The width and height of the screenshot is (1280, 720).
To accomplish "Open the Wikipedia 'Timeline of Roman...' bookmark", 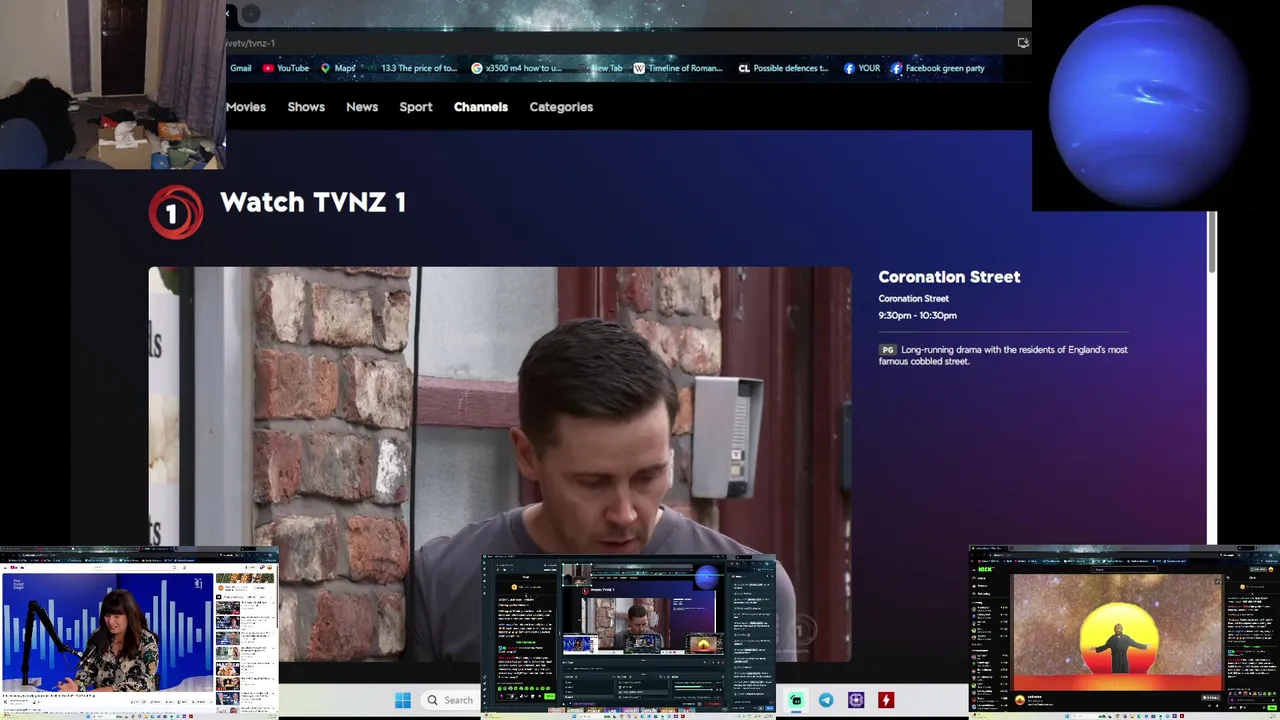I will tap(678, 68).
